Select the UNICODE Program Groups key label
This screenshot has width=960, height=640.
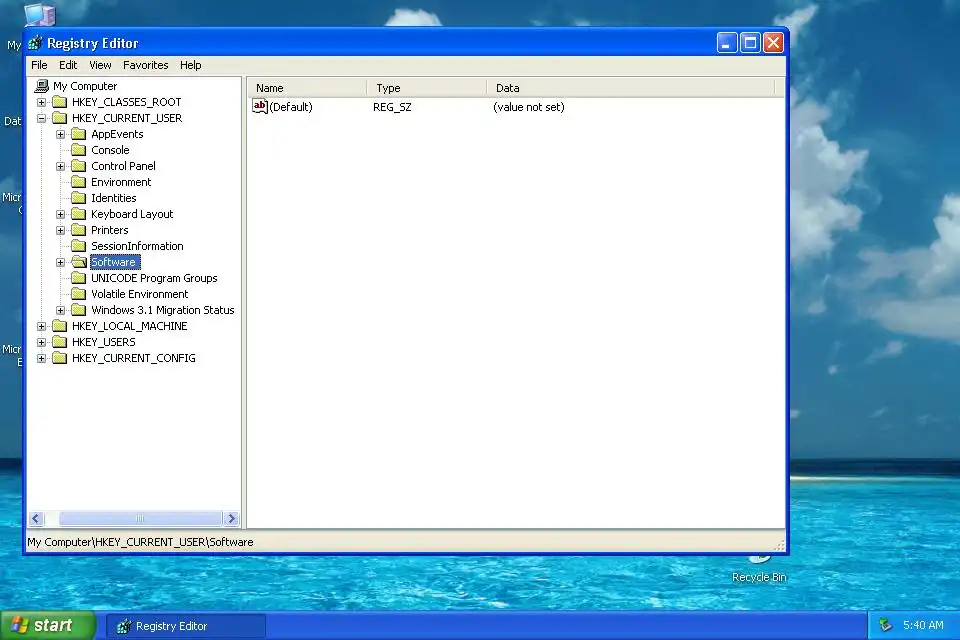[x=154, y=278]
